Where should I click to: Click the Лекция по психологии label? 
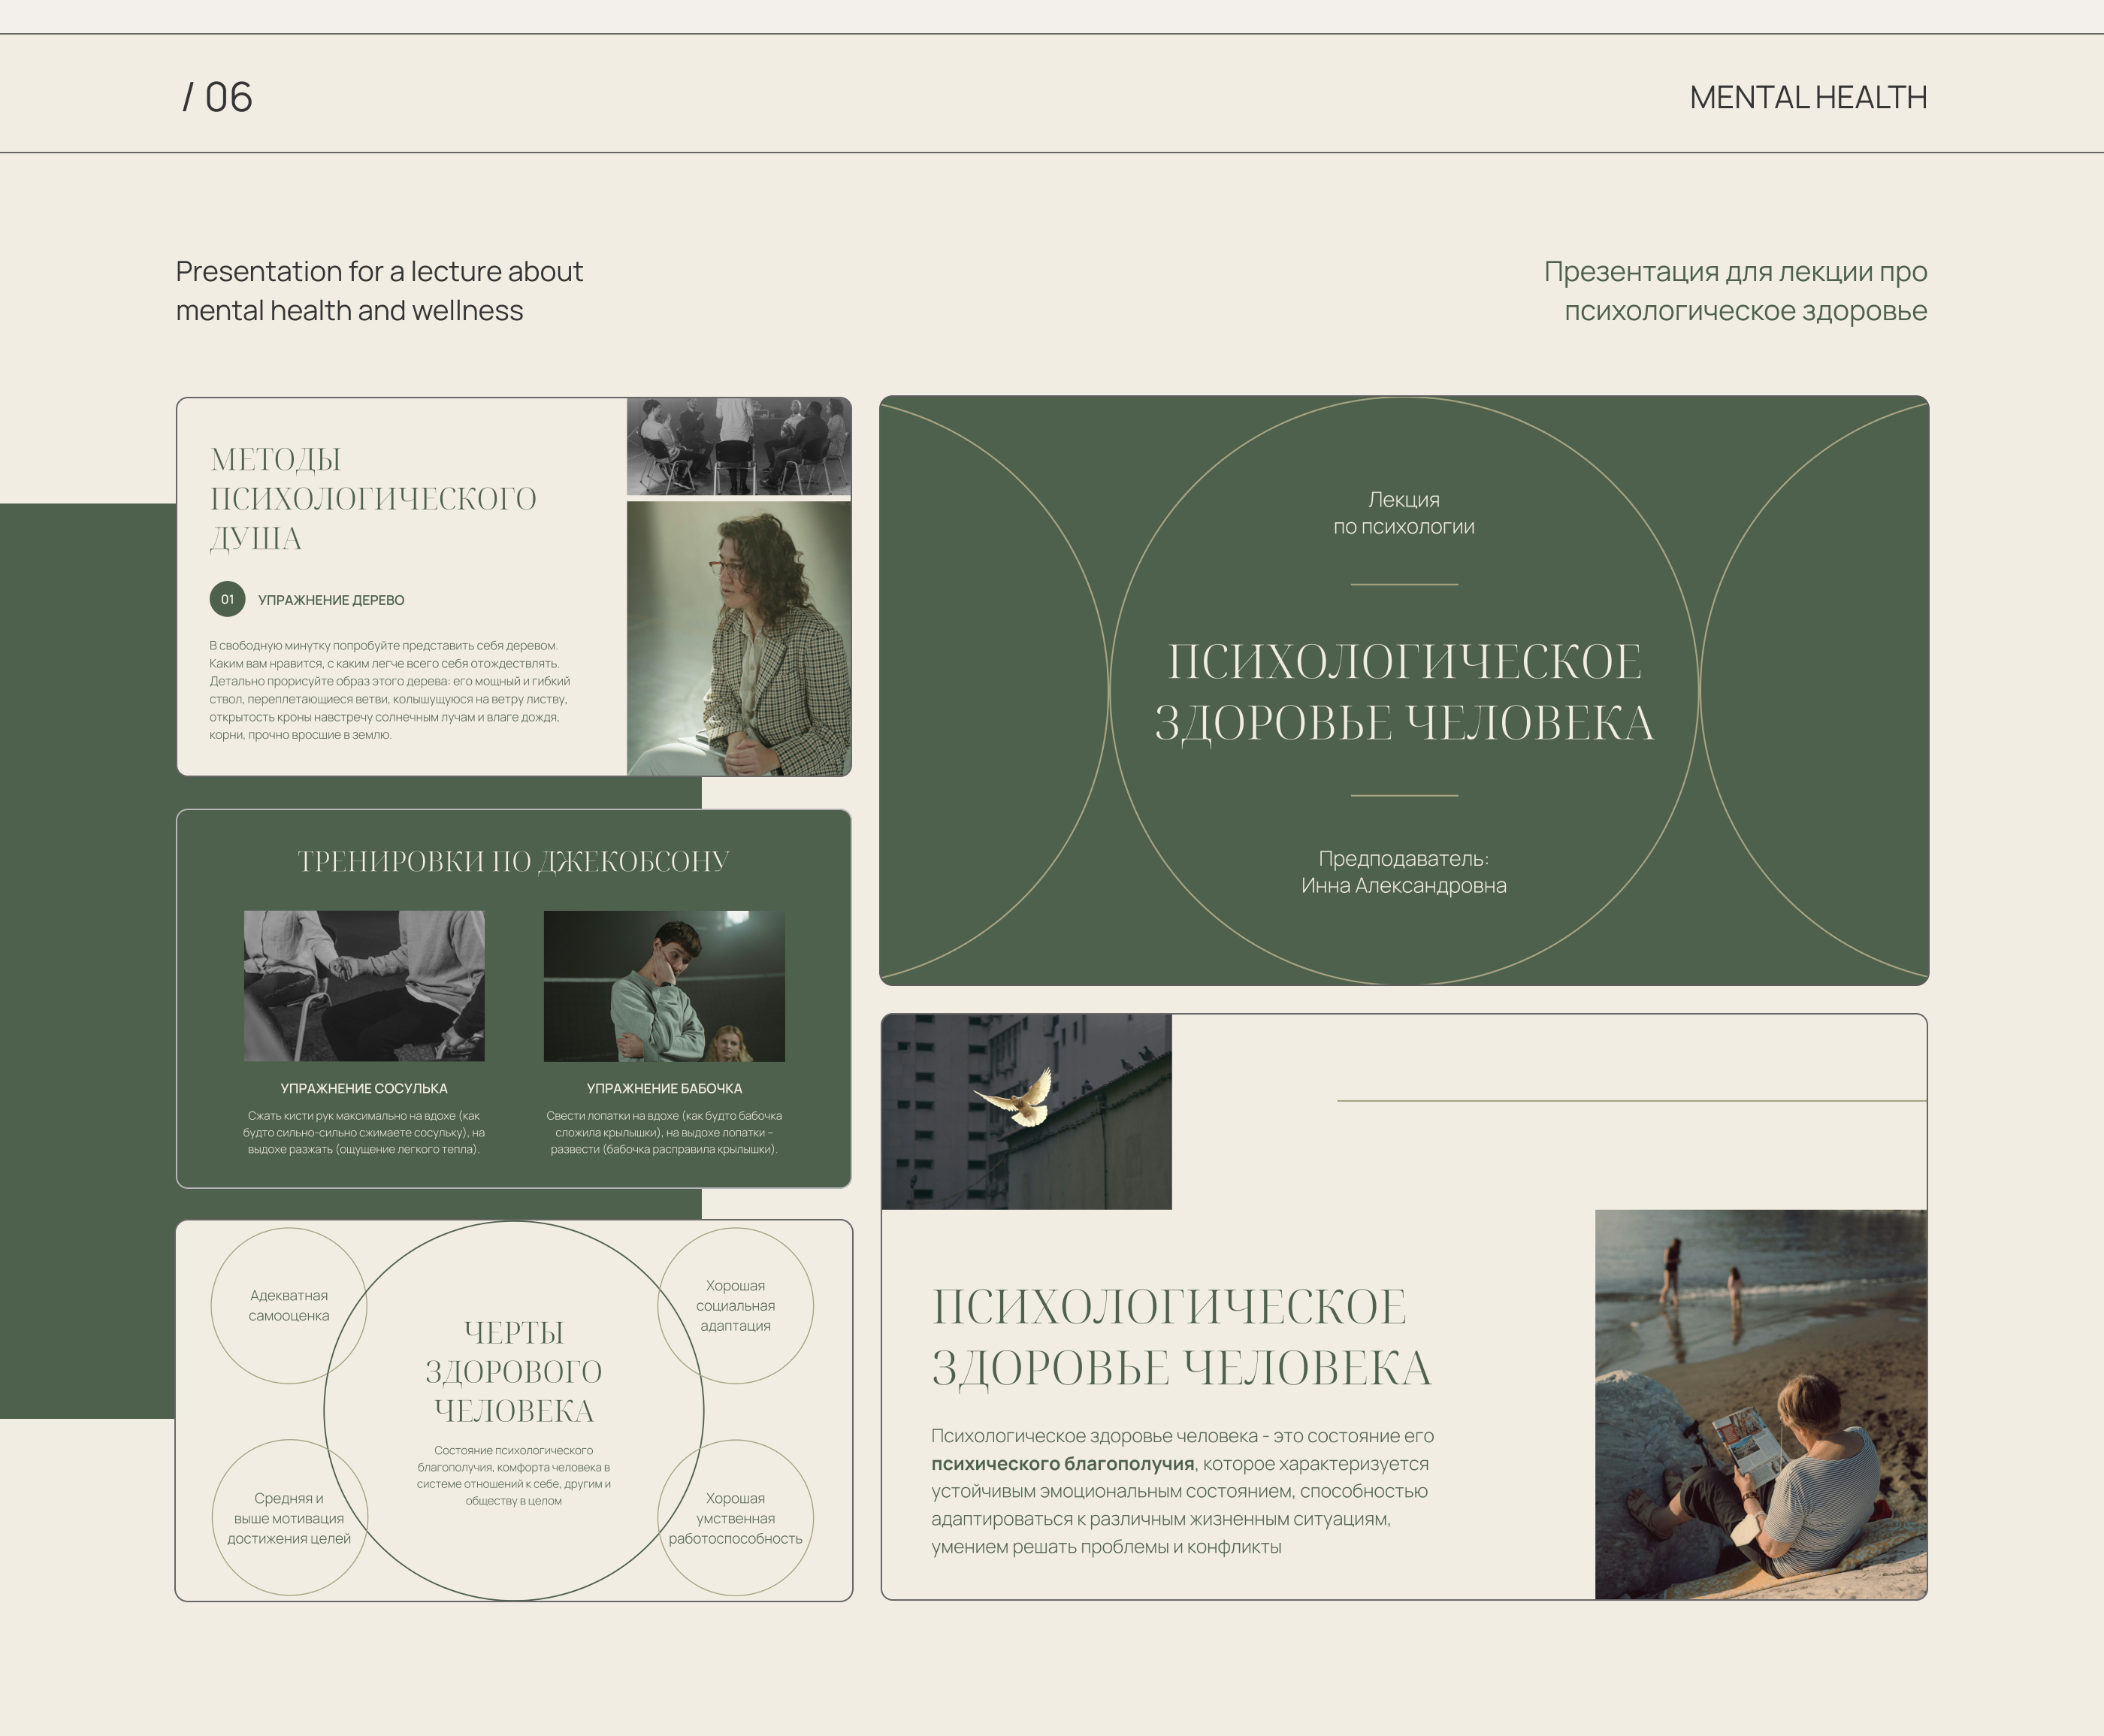coord(1403,513)
